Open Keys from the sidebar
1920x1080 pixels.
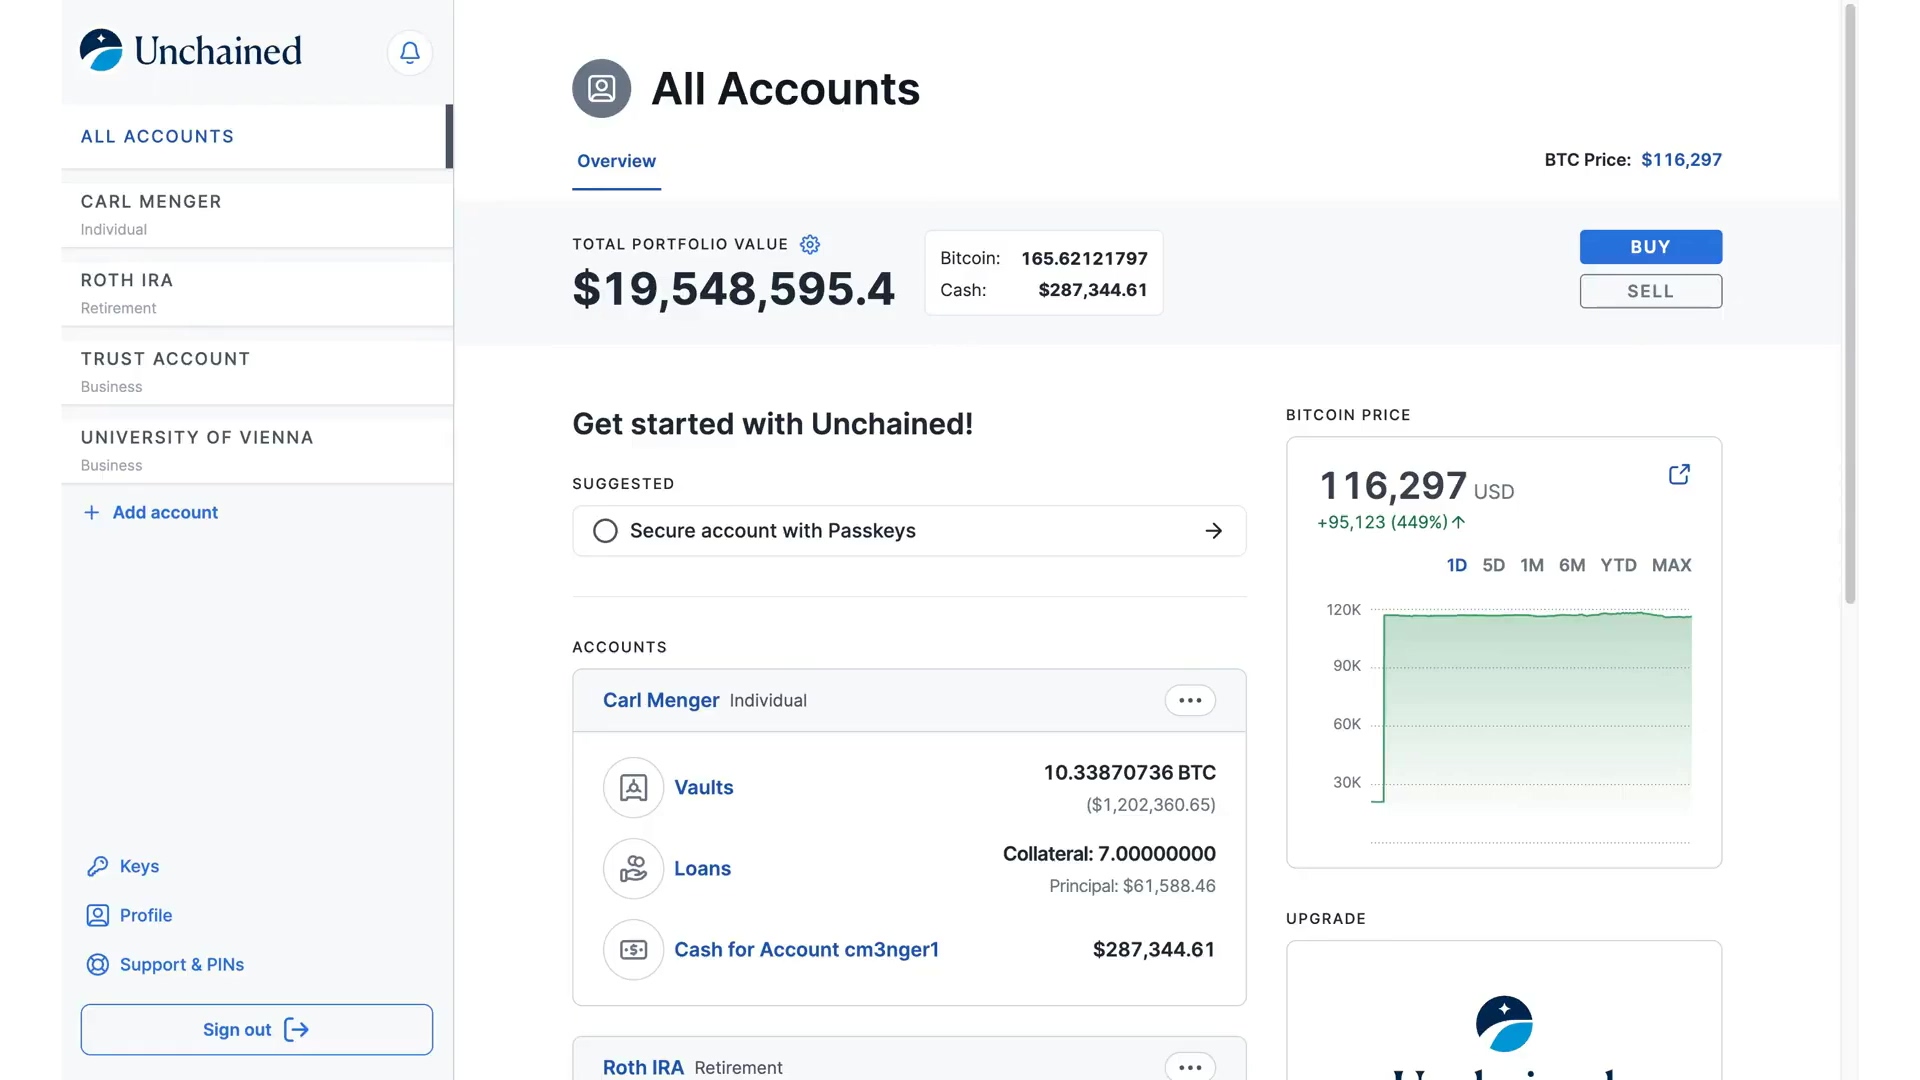coord(139,866)
